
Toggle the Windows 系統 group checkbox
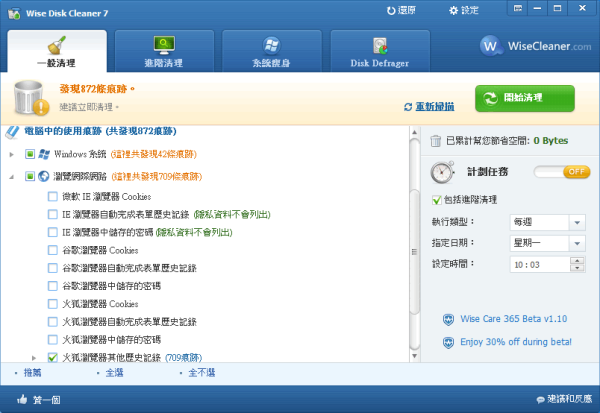[30, 154]
